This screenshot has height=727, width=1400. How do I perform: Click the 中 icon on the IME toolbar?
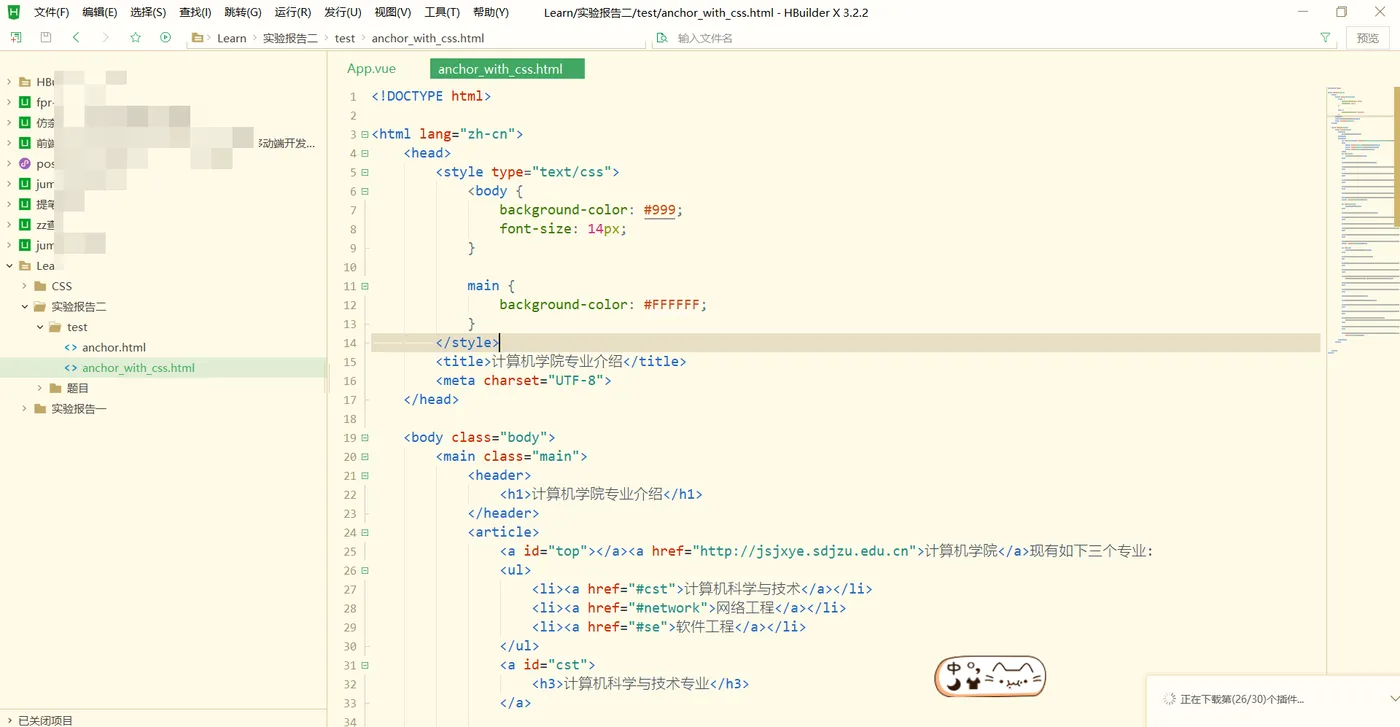(x=954, y=669)
